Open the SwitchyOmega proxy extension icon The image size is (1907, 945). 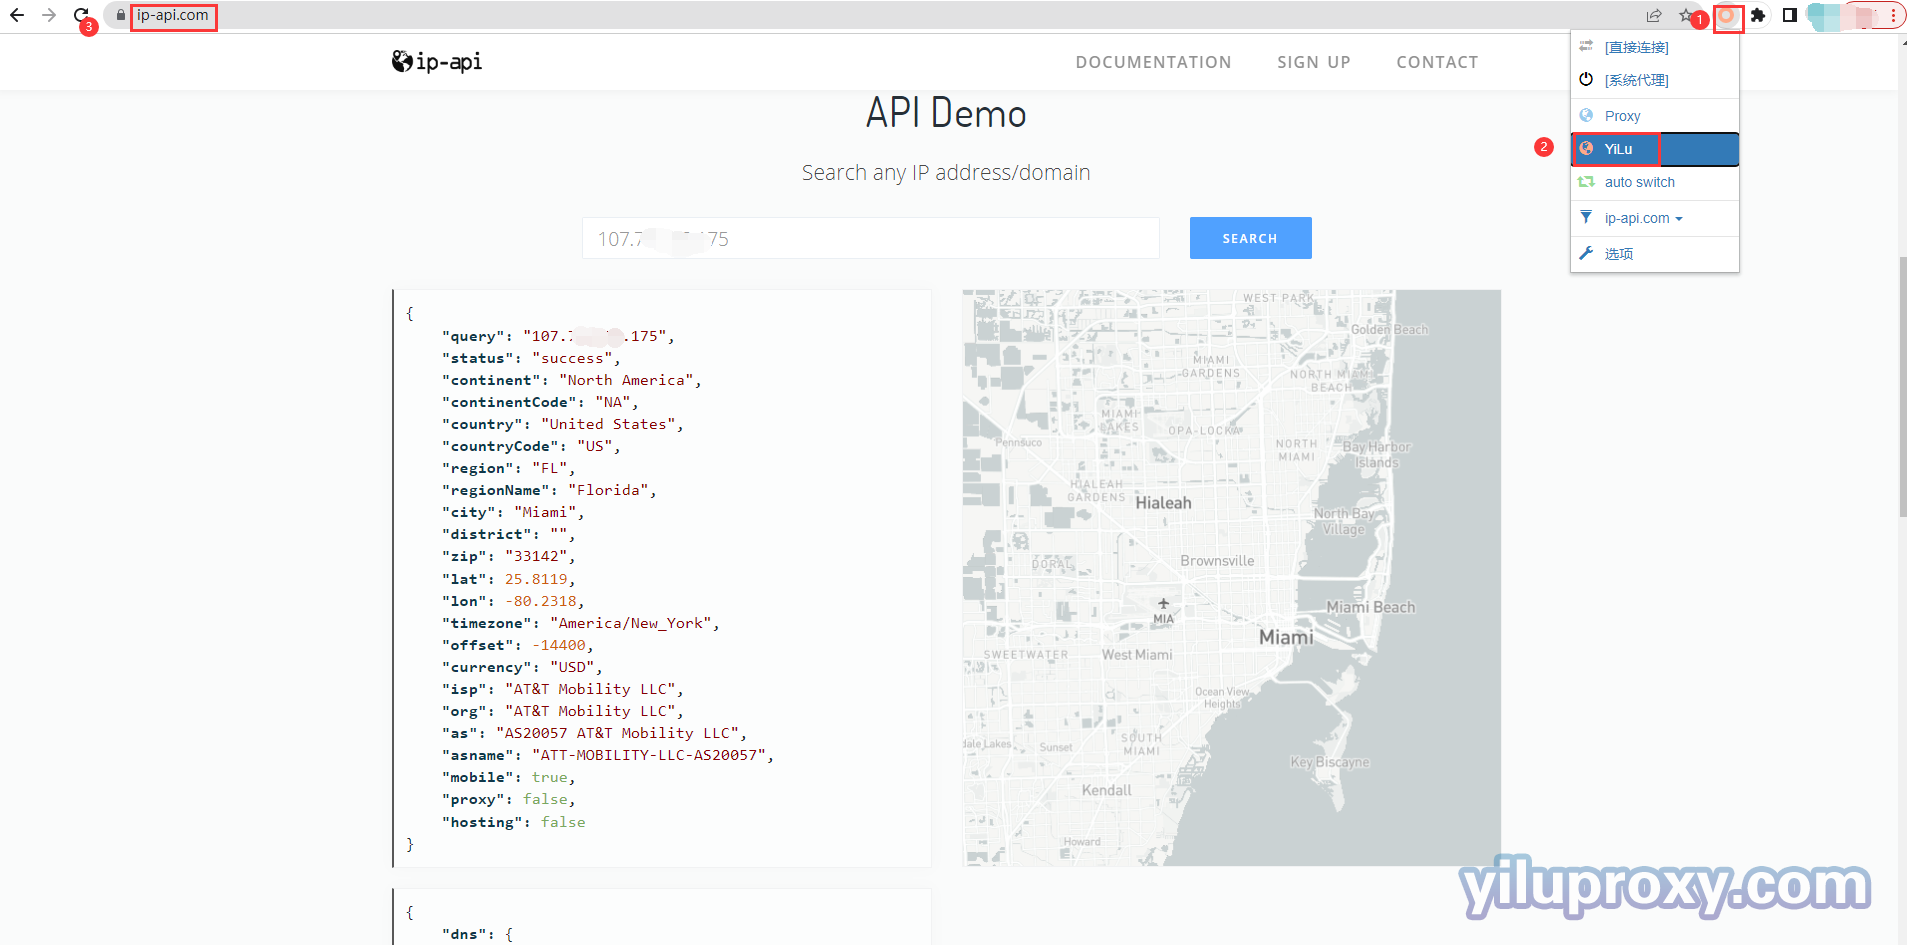[x=1727, y=16]
